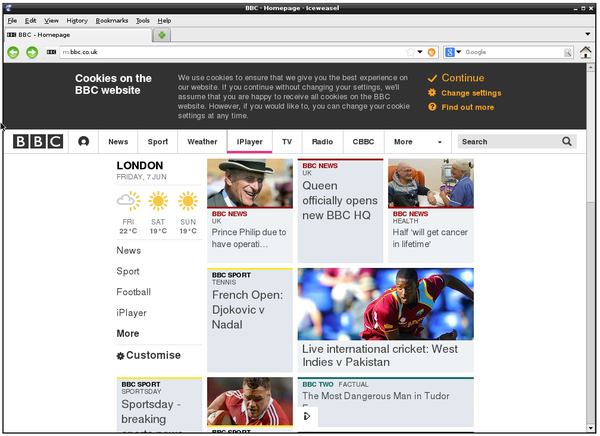Go to the browser home page icon
This screenshot has width=600, height=436.
[585, 52]
